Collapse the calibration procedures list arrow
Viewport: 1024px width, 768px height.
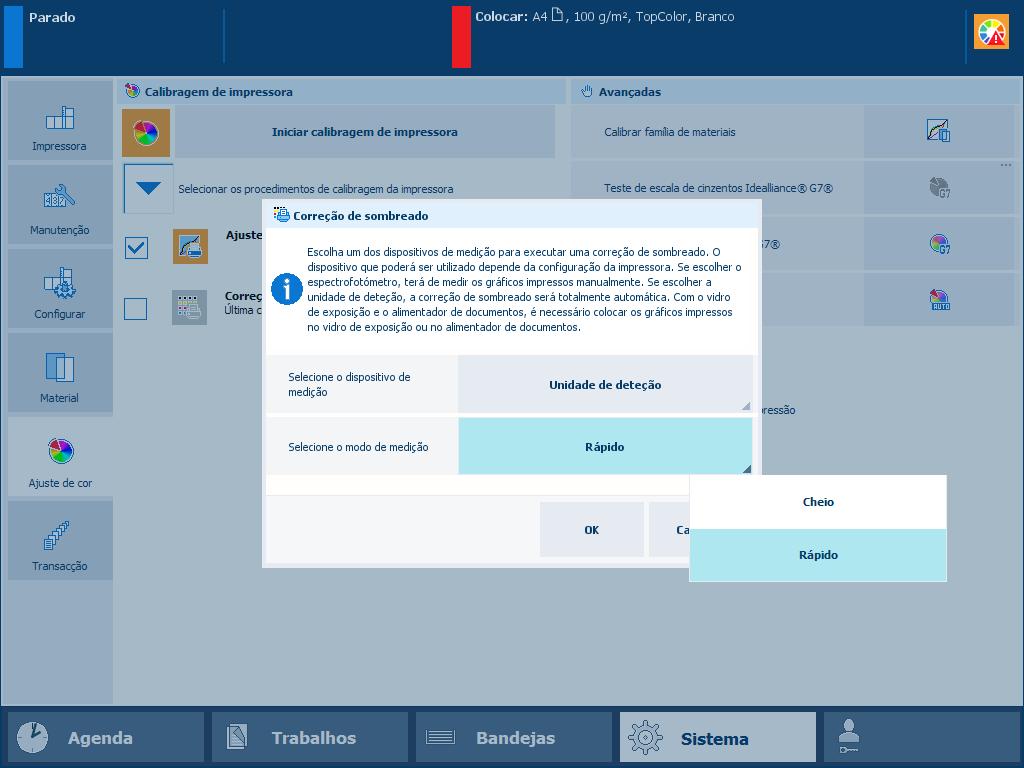pos(148,188)
